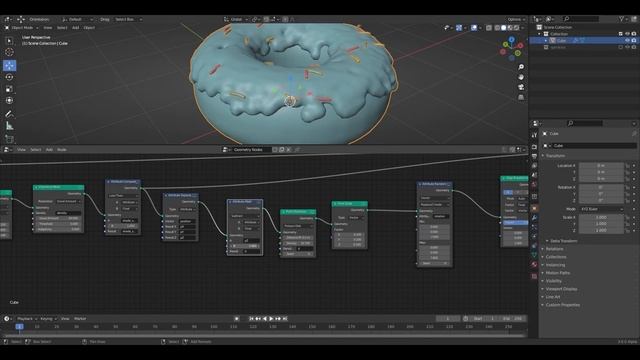This screenshot has height=360, width=640.
Task: Open the Orientation Default dropdown
Action: pos(78,19)
